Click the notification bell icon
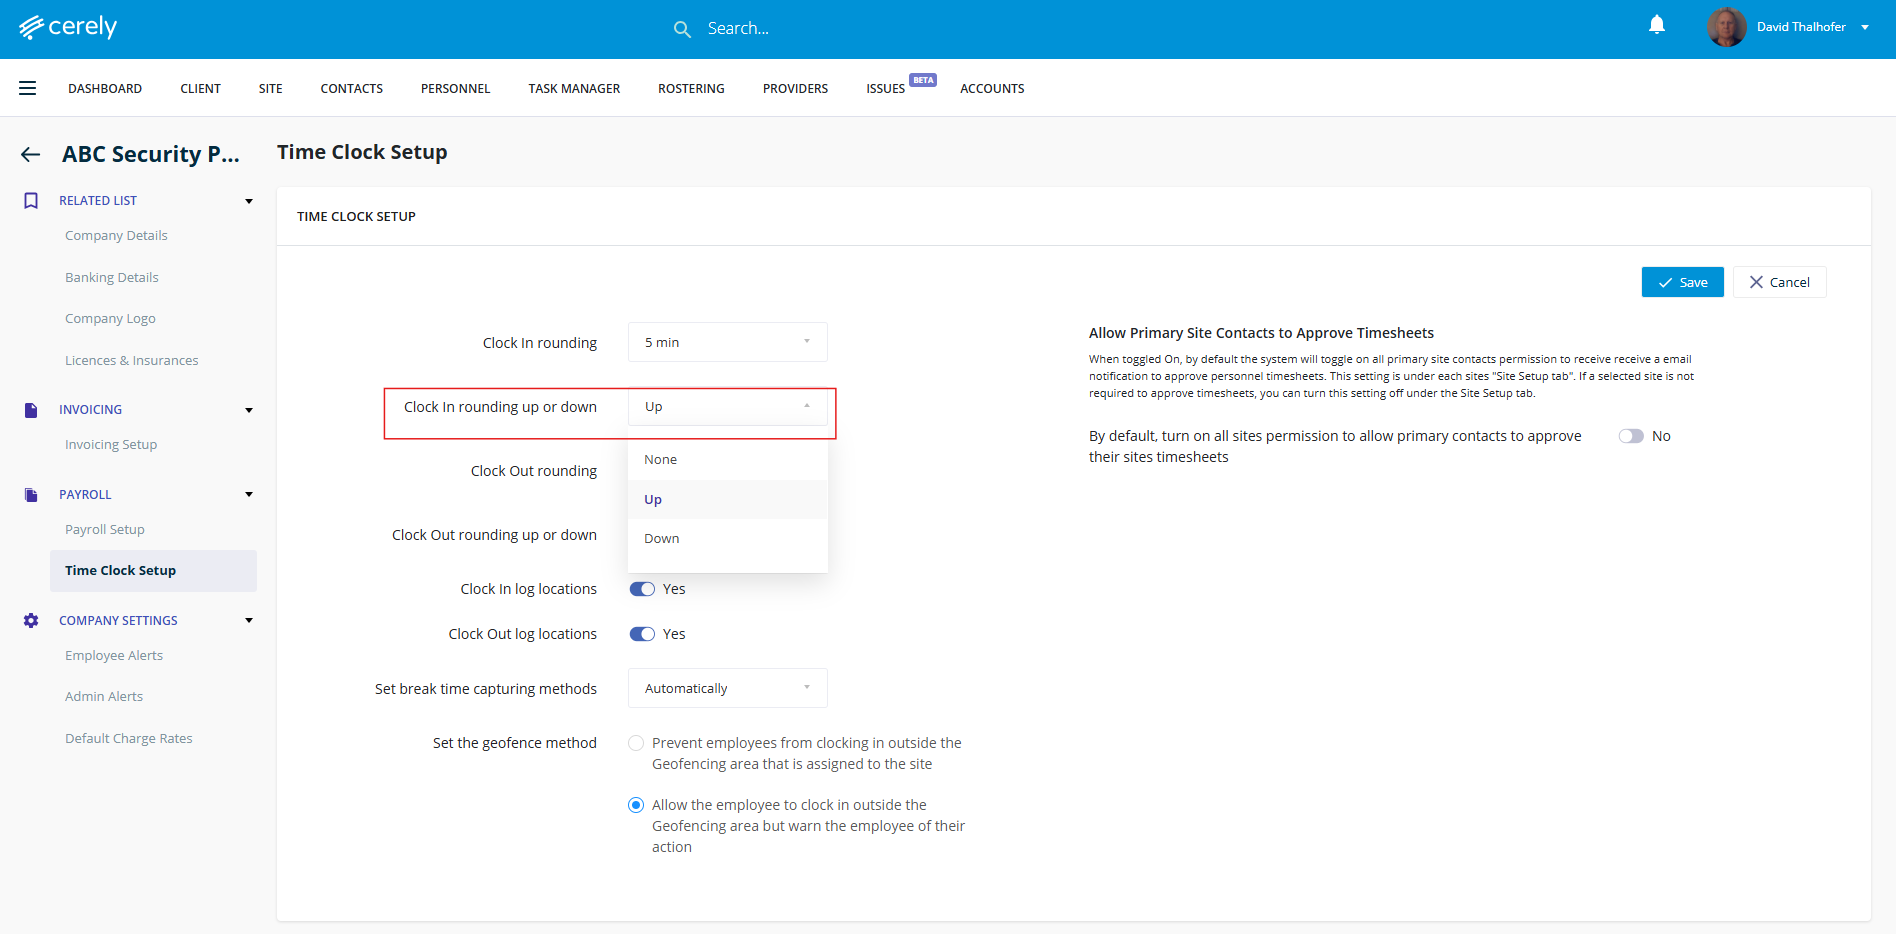Image resolution: width=1896 pixels, height=934 pixels. pos(1656,26)
